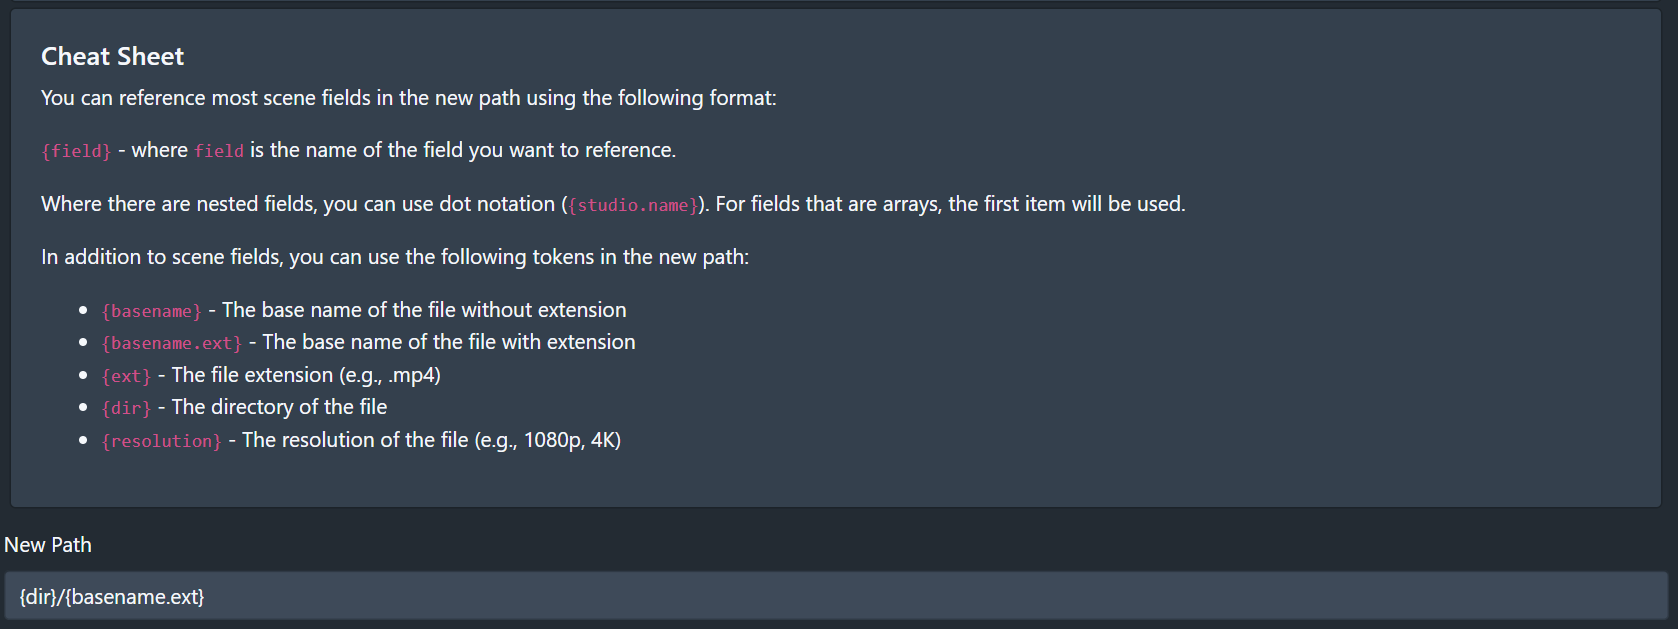Click 'The base name of the file with extension'

coord(448,342)
